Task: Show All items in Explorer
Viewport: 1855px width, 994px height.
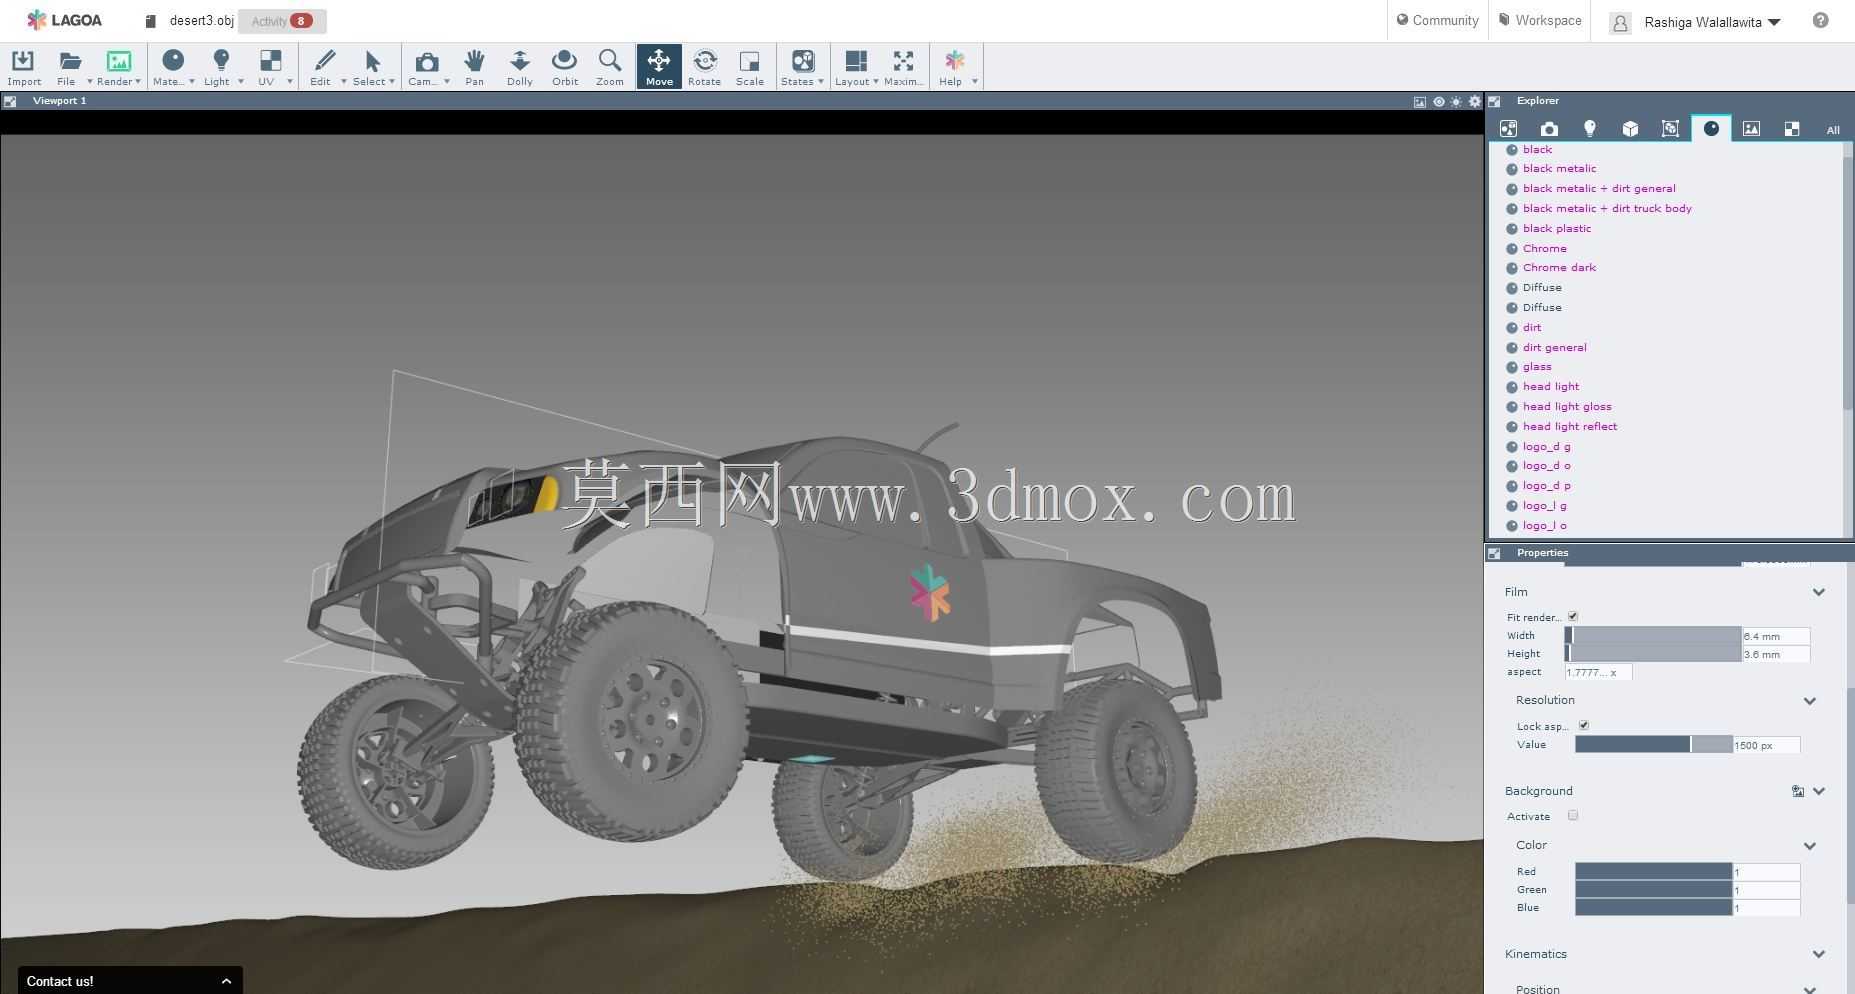Action: tap(1832, 130)
